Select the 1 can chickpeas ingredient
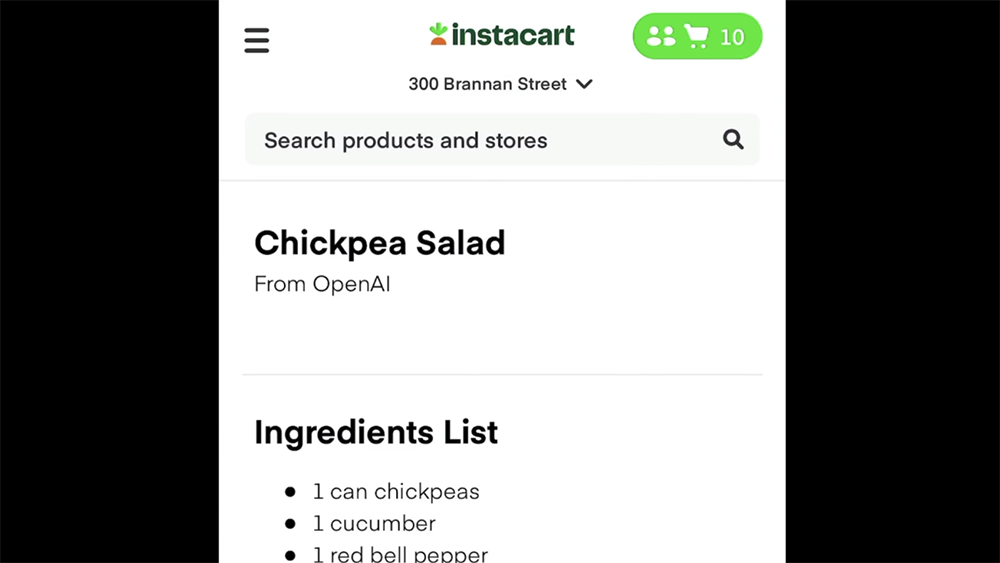 point(395,492)
